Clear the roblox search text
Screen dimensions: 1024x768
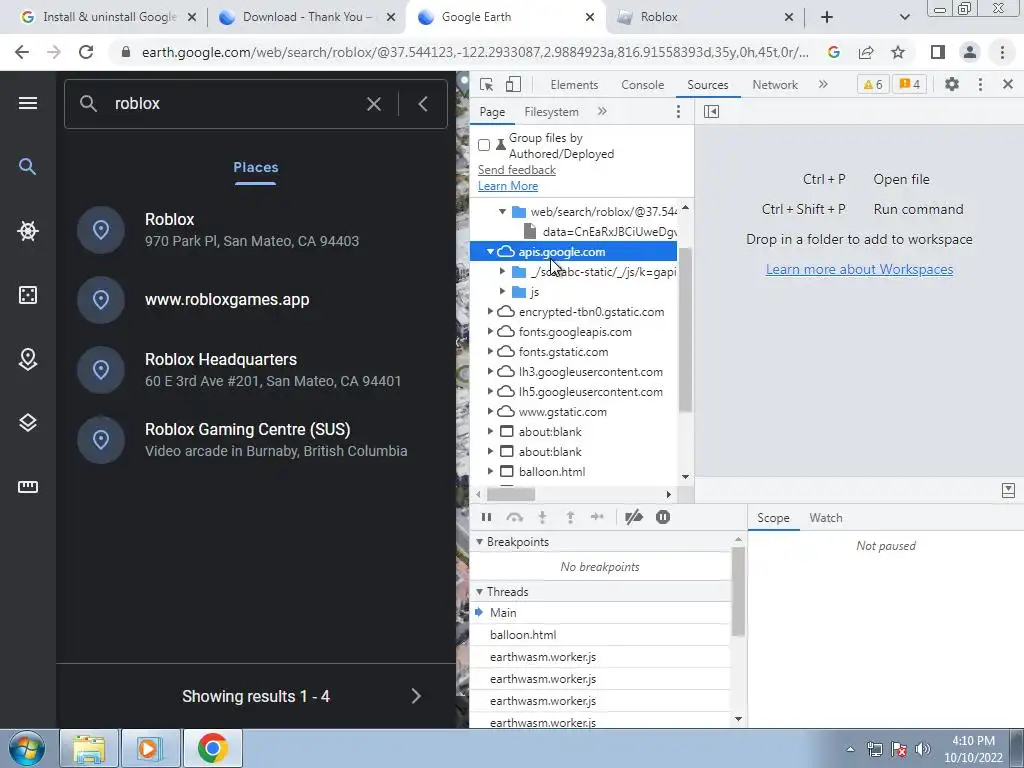[374, 104]
